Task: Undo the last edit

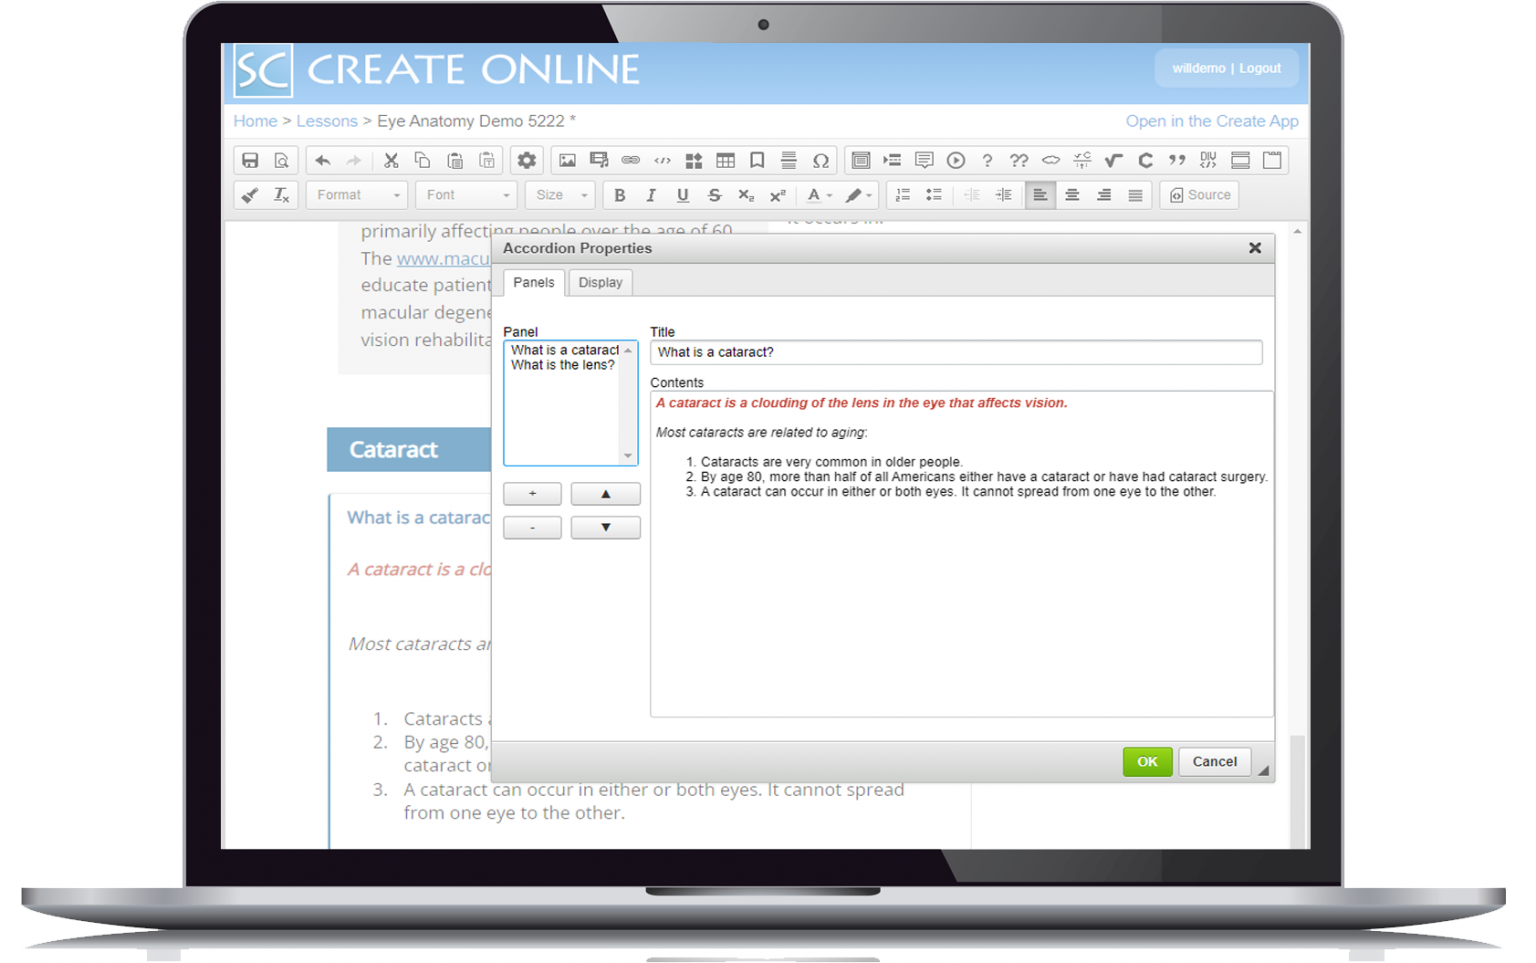Action: click(x=321, y=160)
